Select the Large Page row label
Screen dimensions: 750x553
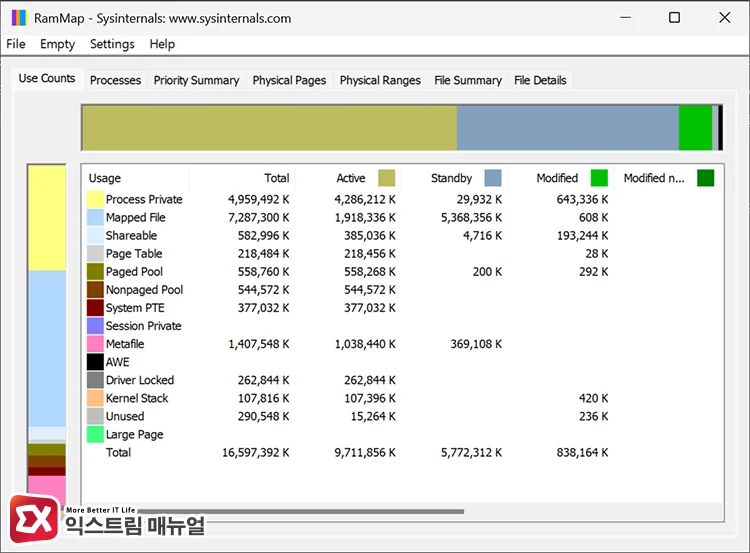pos(134,434)
